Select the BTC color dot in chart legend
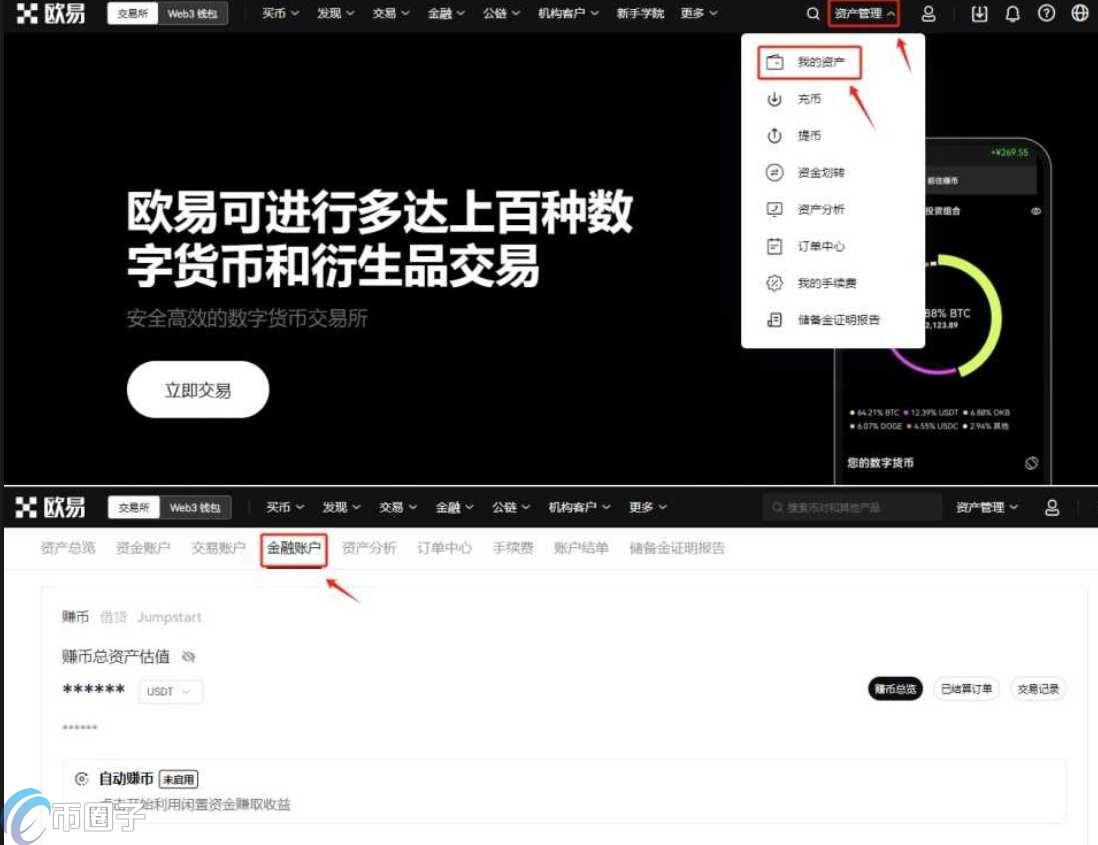Screen dimensions: 1098x845 click(x=852, y=412)
